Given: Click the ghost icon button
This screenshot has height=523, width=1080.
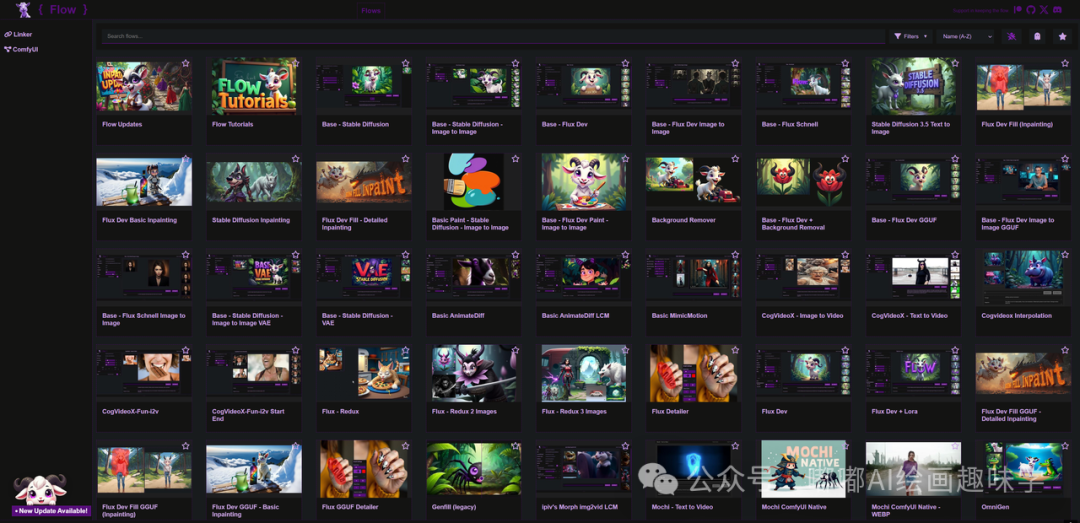Looking at the screenshot, I should point(1037,37).
